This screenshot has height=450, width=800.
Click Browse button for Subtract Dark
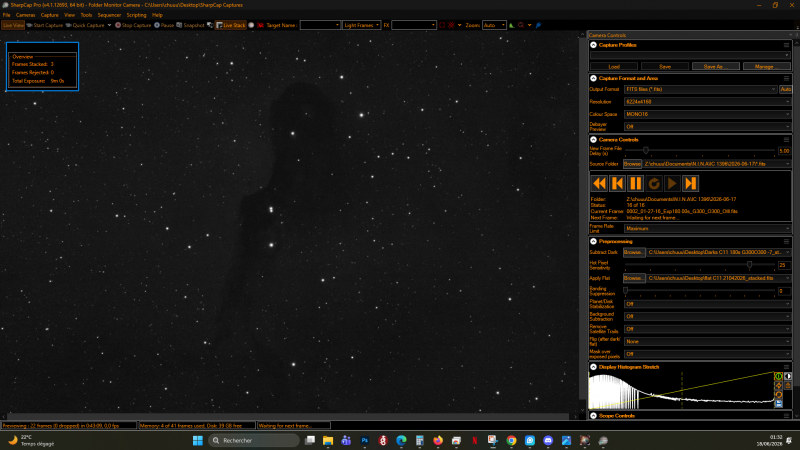[634, 252]
